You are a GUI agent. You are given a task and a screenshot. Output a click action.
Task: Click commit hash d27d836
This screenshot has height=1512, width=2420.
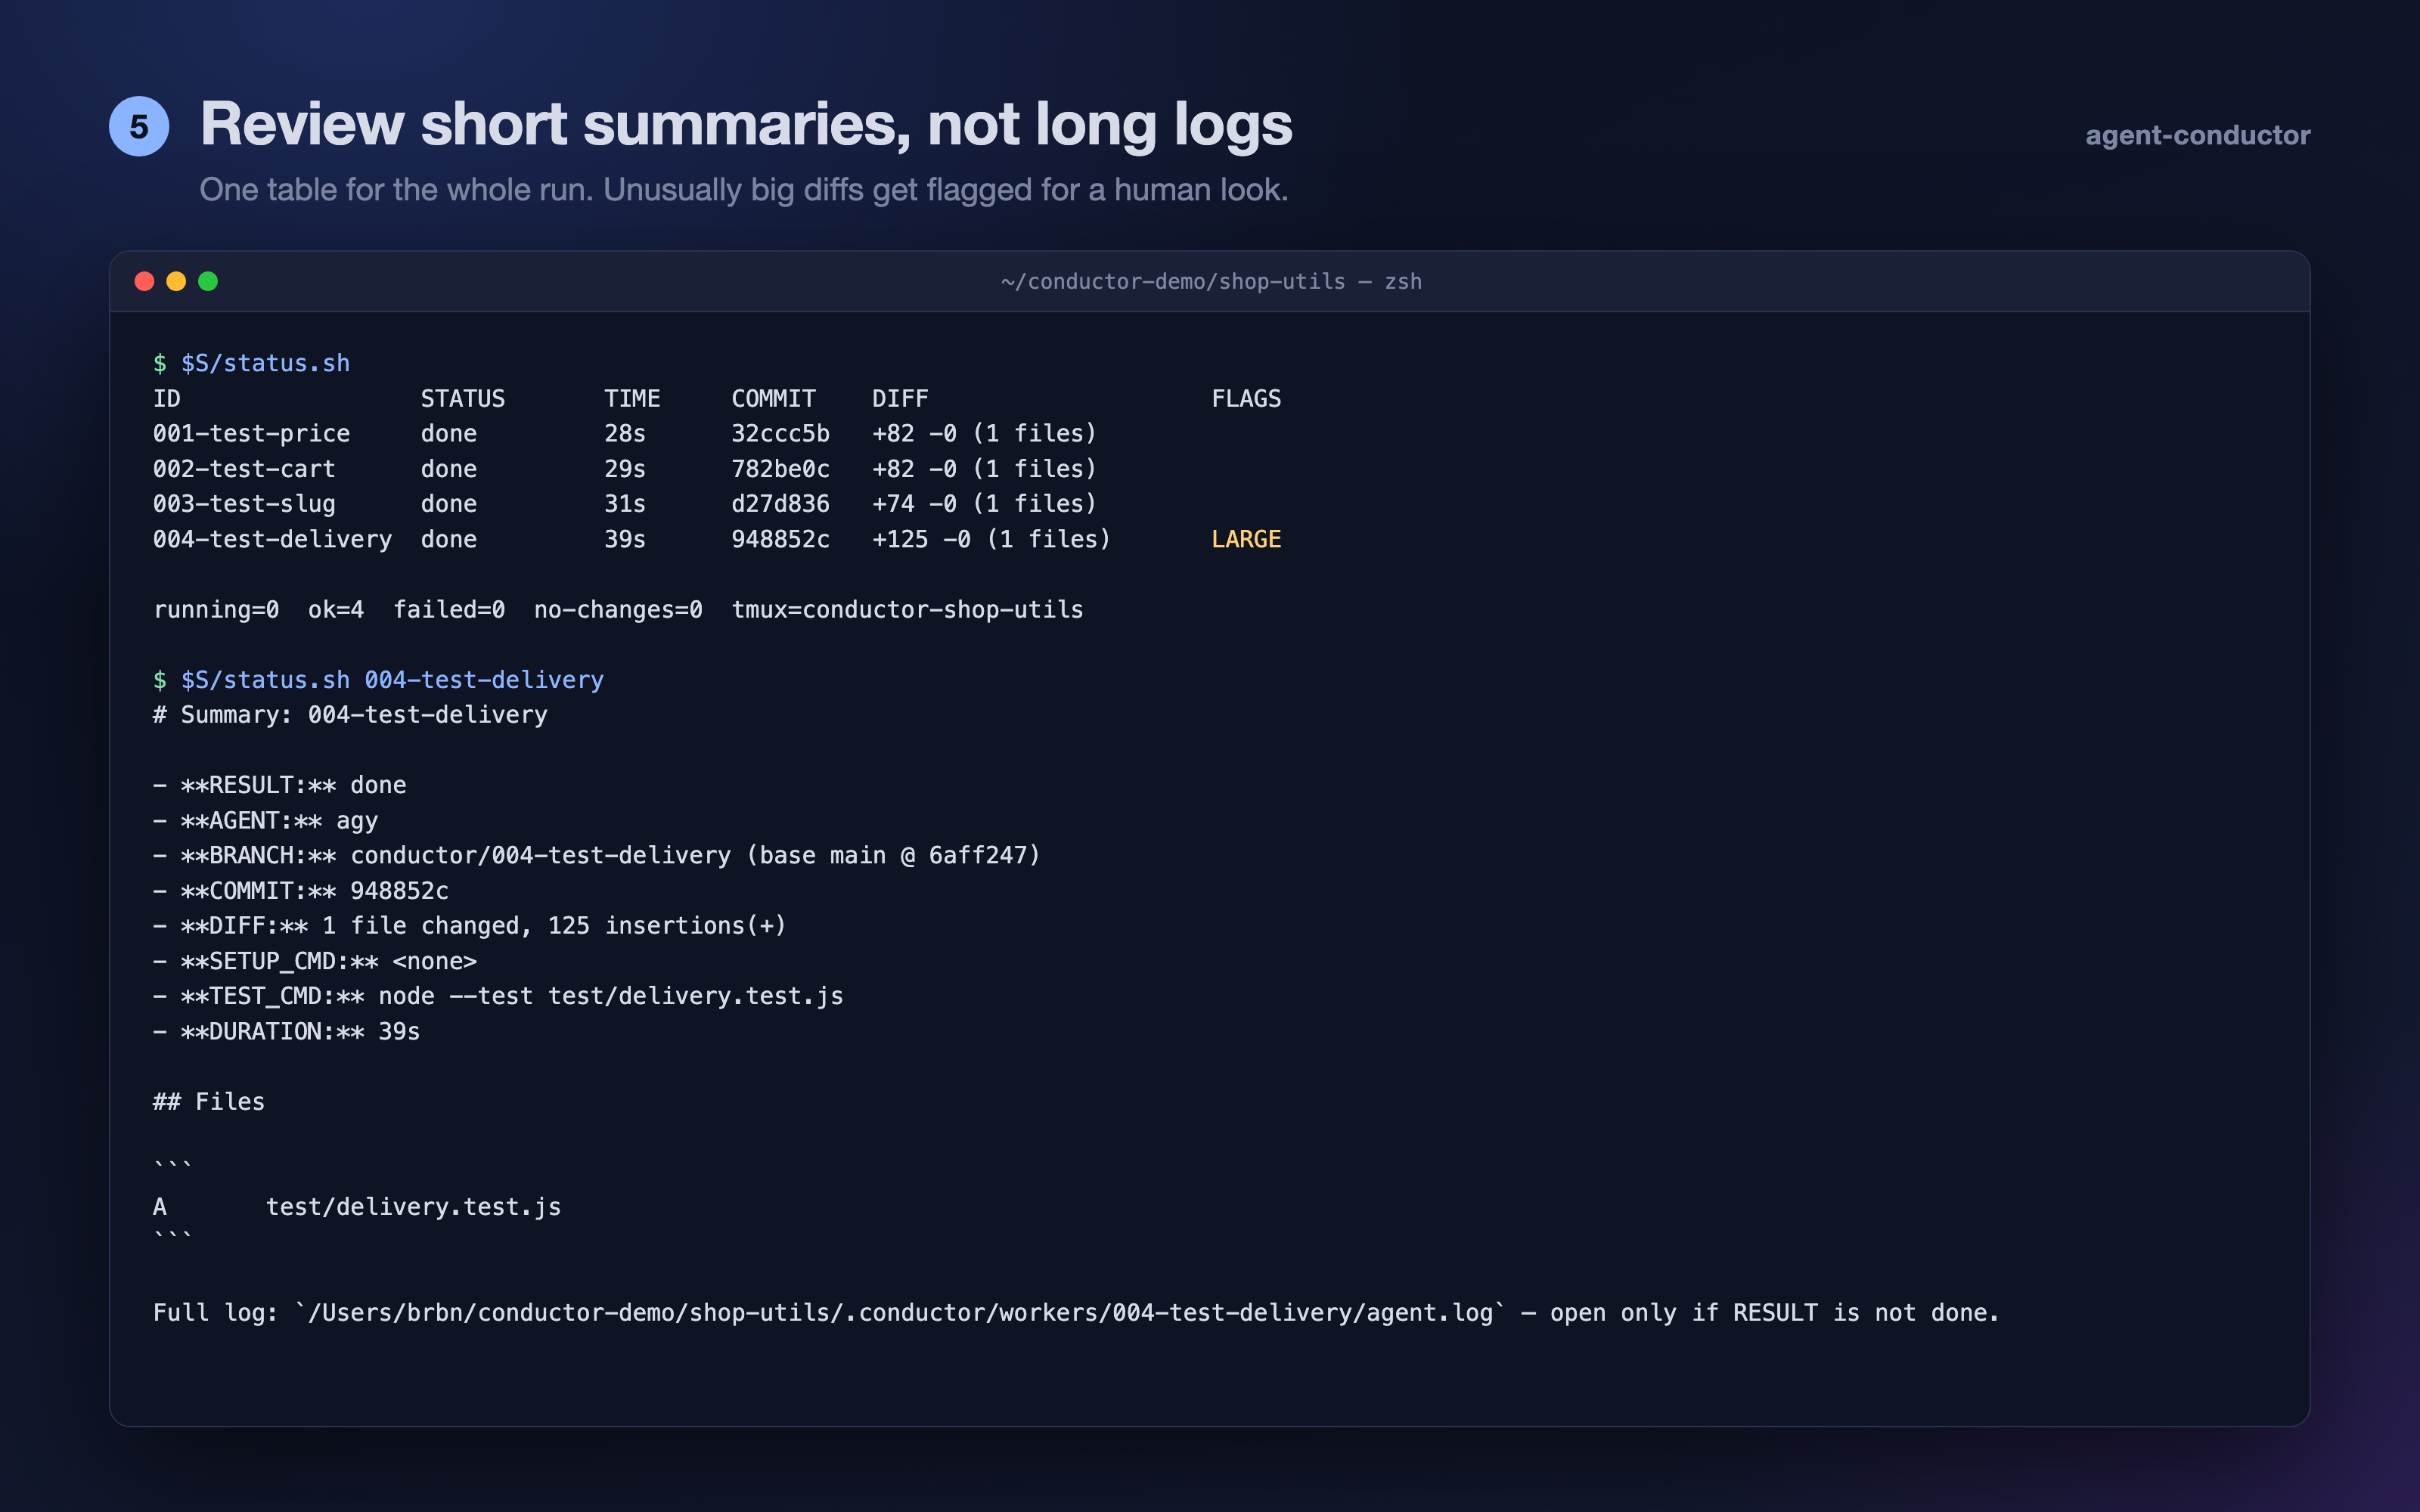pyautogui.click(x=780, y=504)
